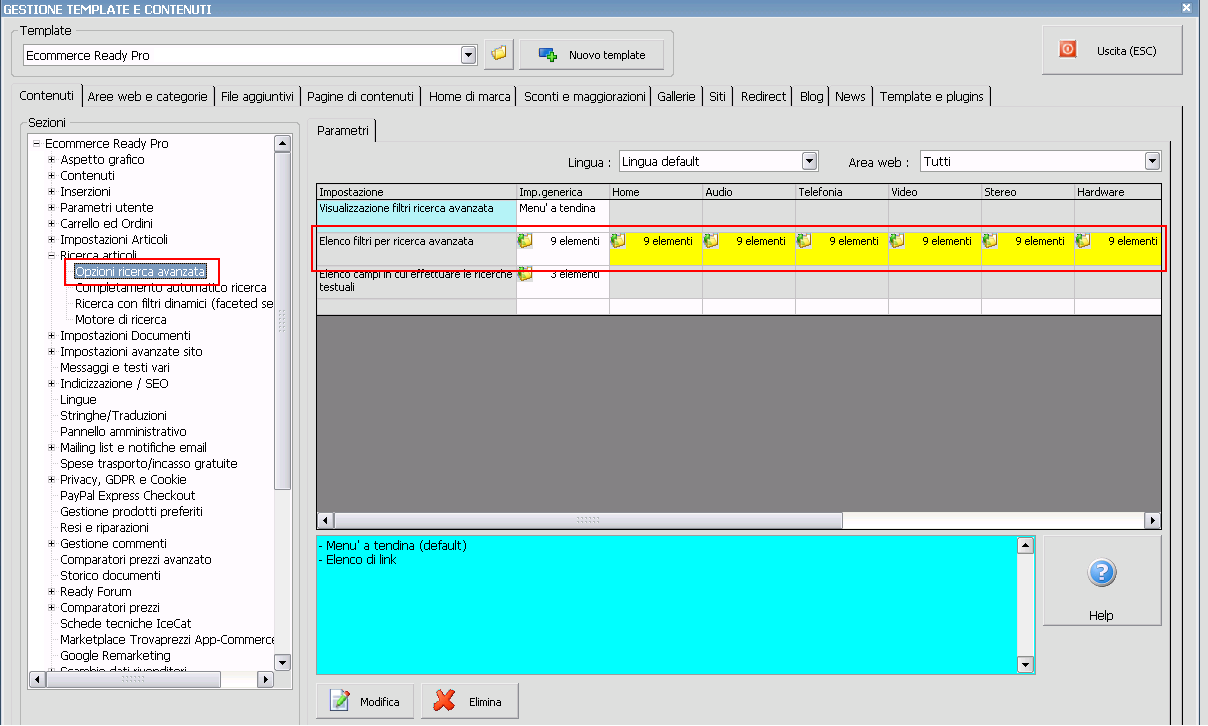The width and height of the screenshot is (1208, 726).
Task: Switch to Siti tab
Action: point(717,96)
